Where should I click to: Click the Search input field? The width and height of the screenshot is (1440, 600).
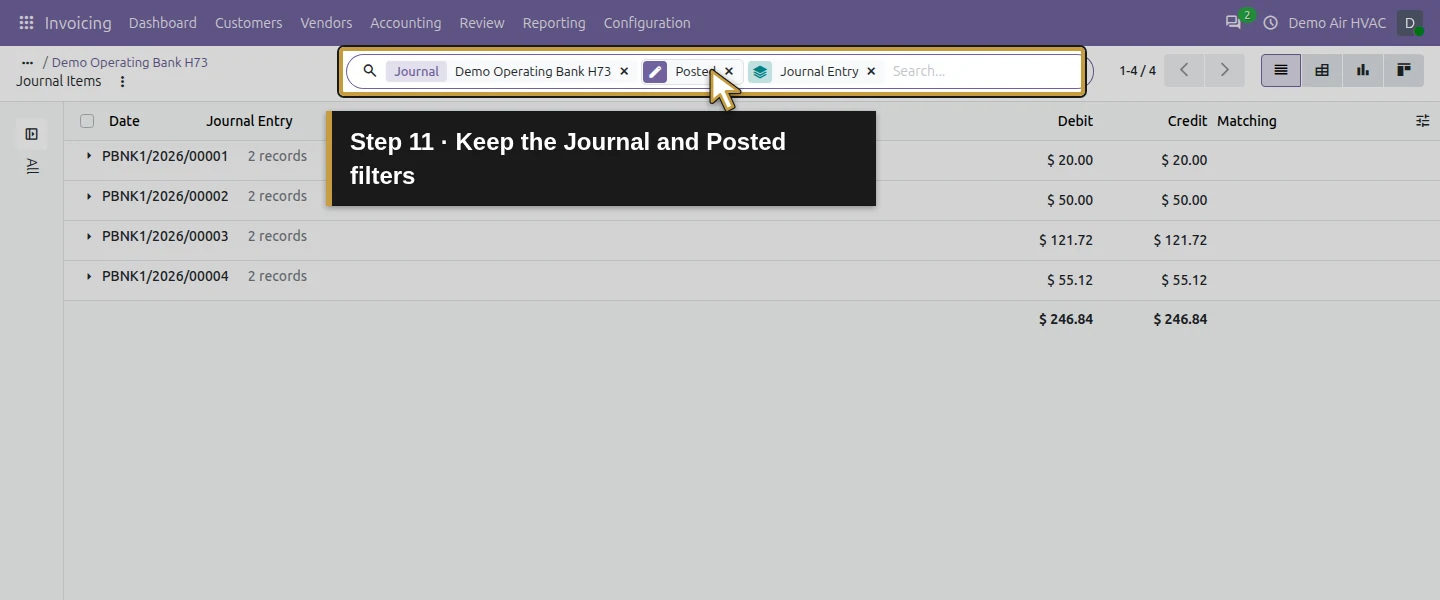coord(985,71)
